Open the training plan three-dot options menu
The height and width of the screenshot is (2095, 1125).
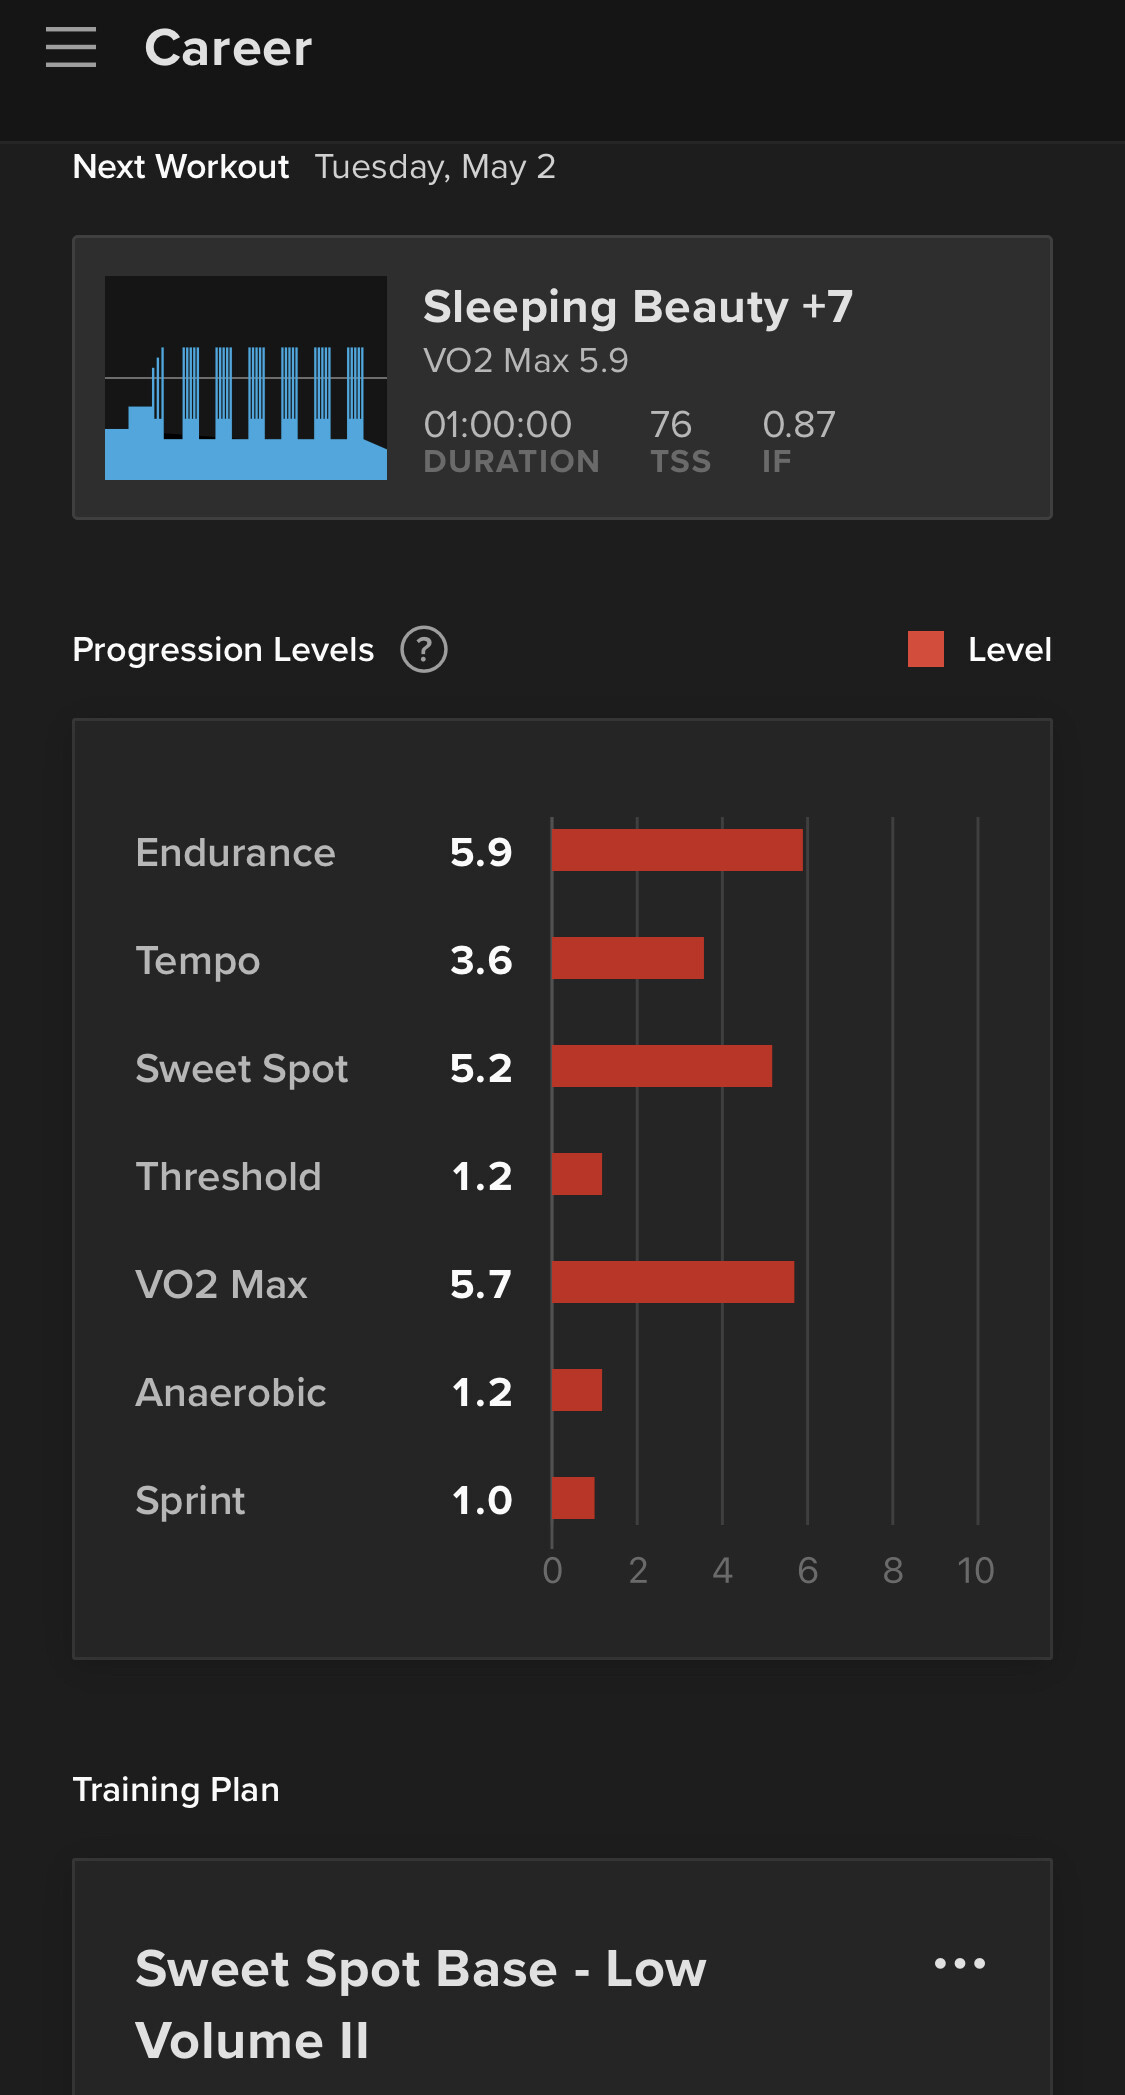[x=959, y=1964]
